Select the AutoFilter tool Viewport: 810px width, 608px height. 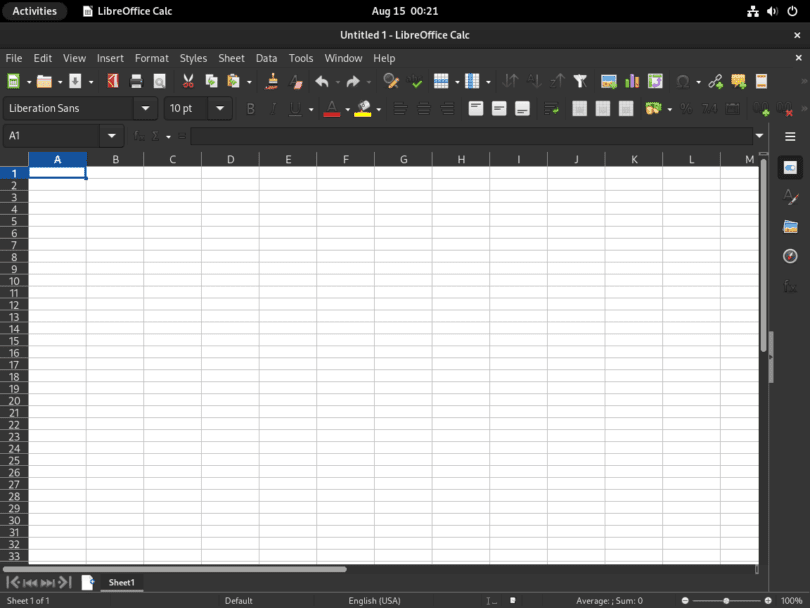[x=581, y=81]
